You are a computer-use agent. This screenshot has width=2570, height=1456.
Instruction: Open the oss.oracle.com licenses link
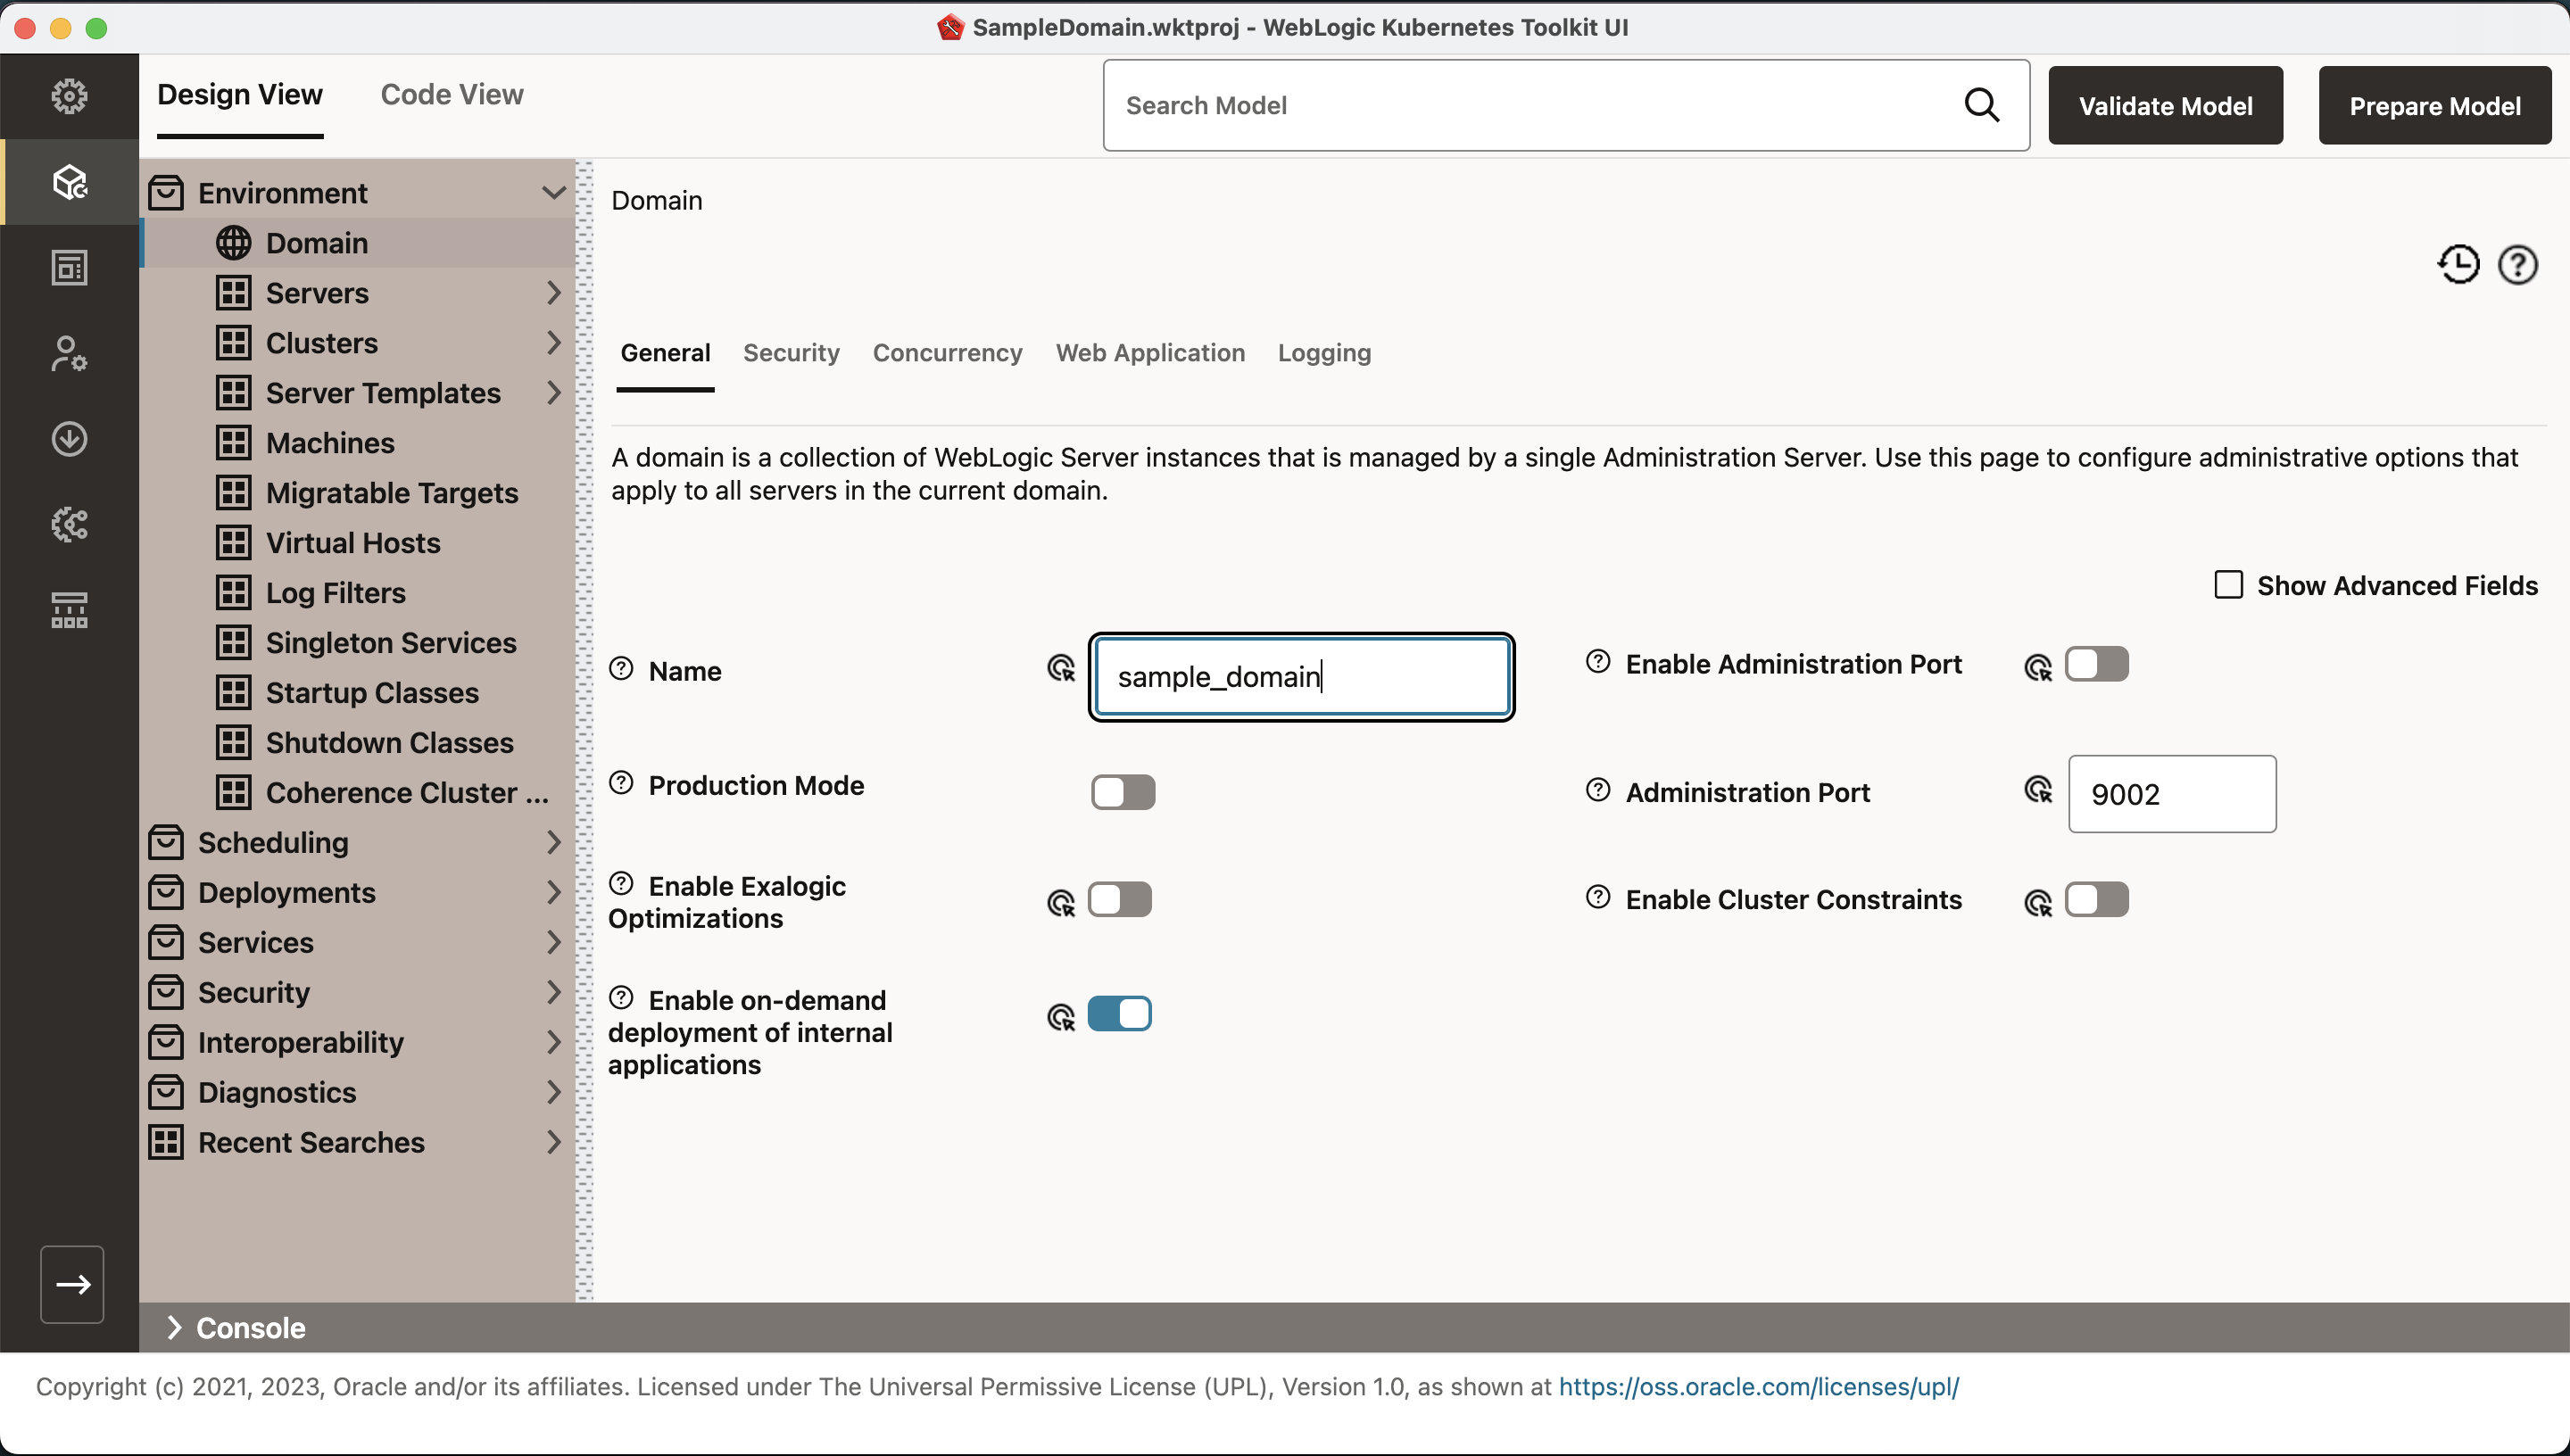[1758, 1387]
